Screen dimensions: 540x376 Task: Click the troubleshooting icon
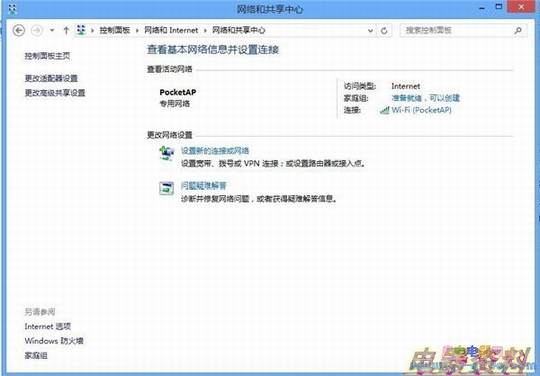point(166,188)
